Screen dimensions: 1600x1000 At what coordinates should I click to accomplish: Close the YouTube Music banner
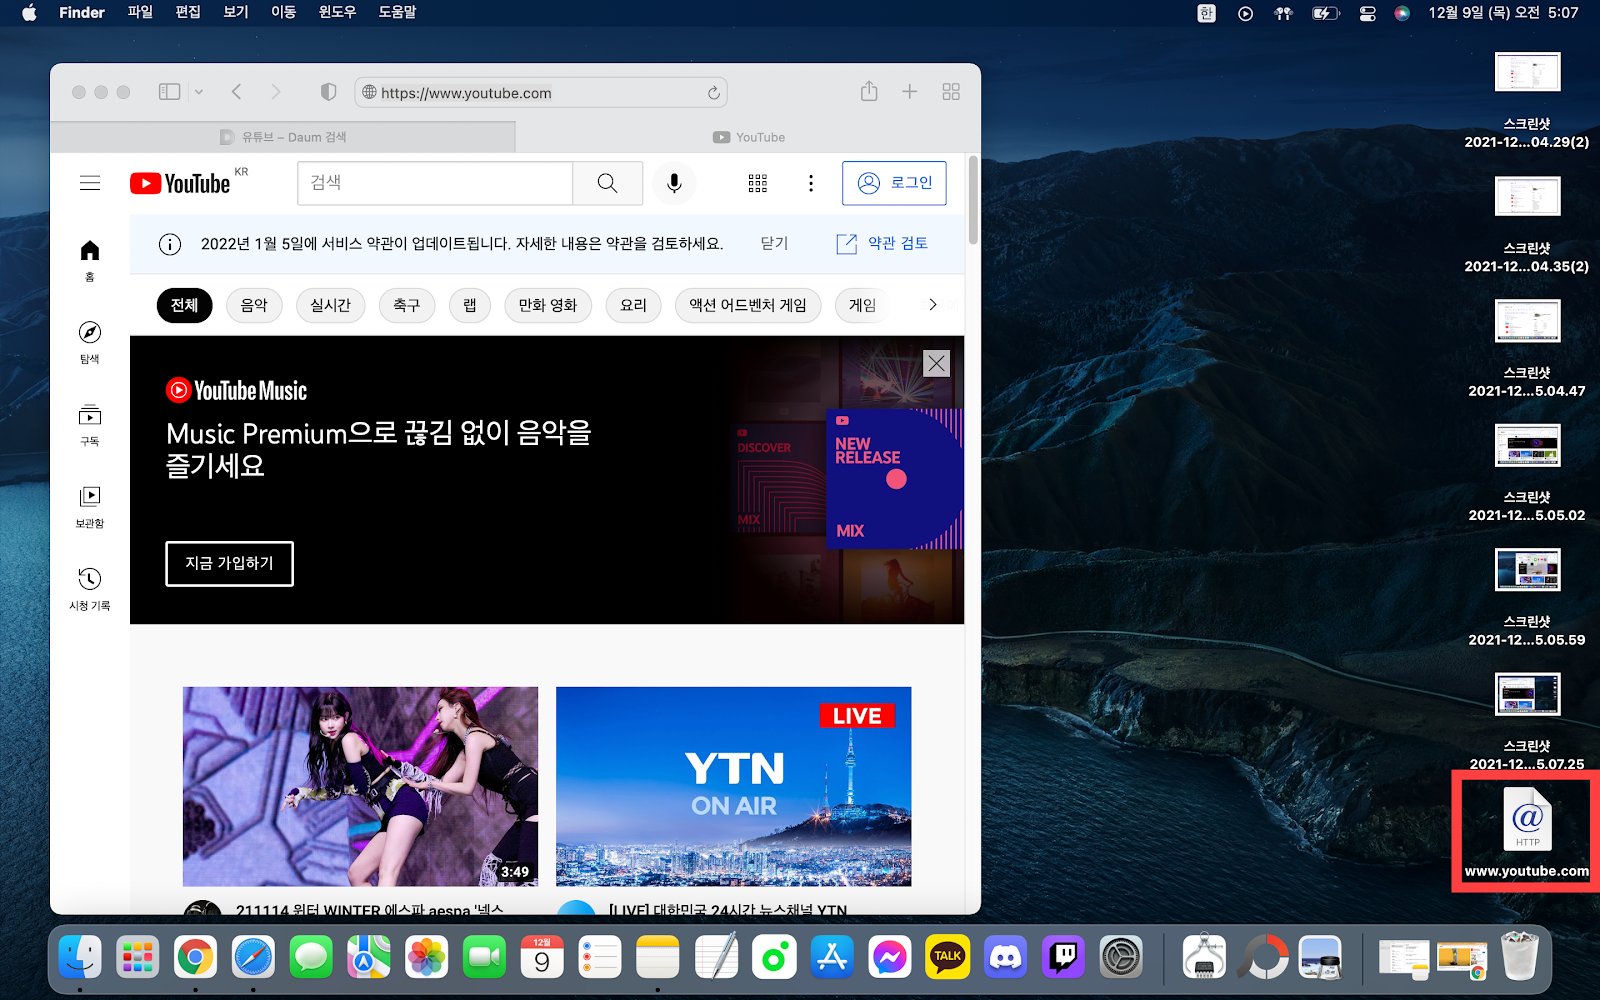pyautogui.click(x=936, y=363)
